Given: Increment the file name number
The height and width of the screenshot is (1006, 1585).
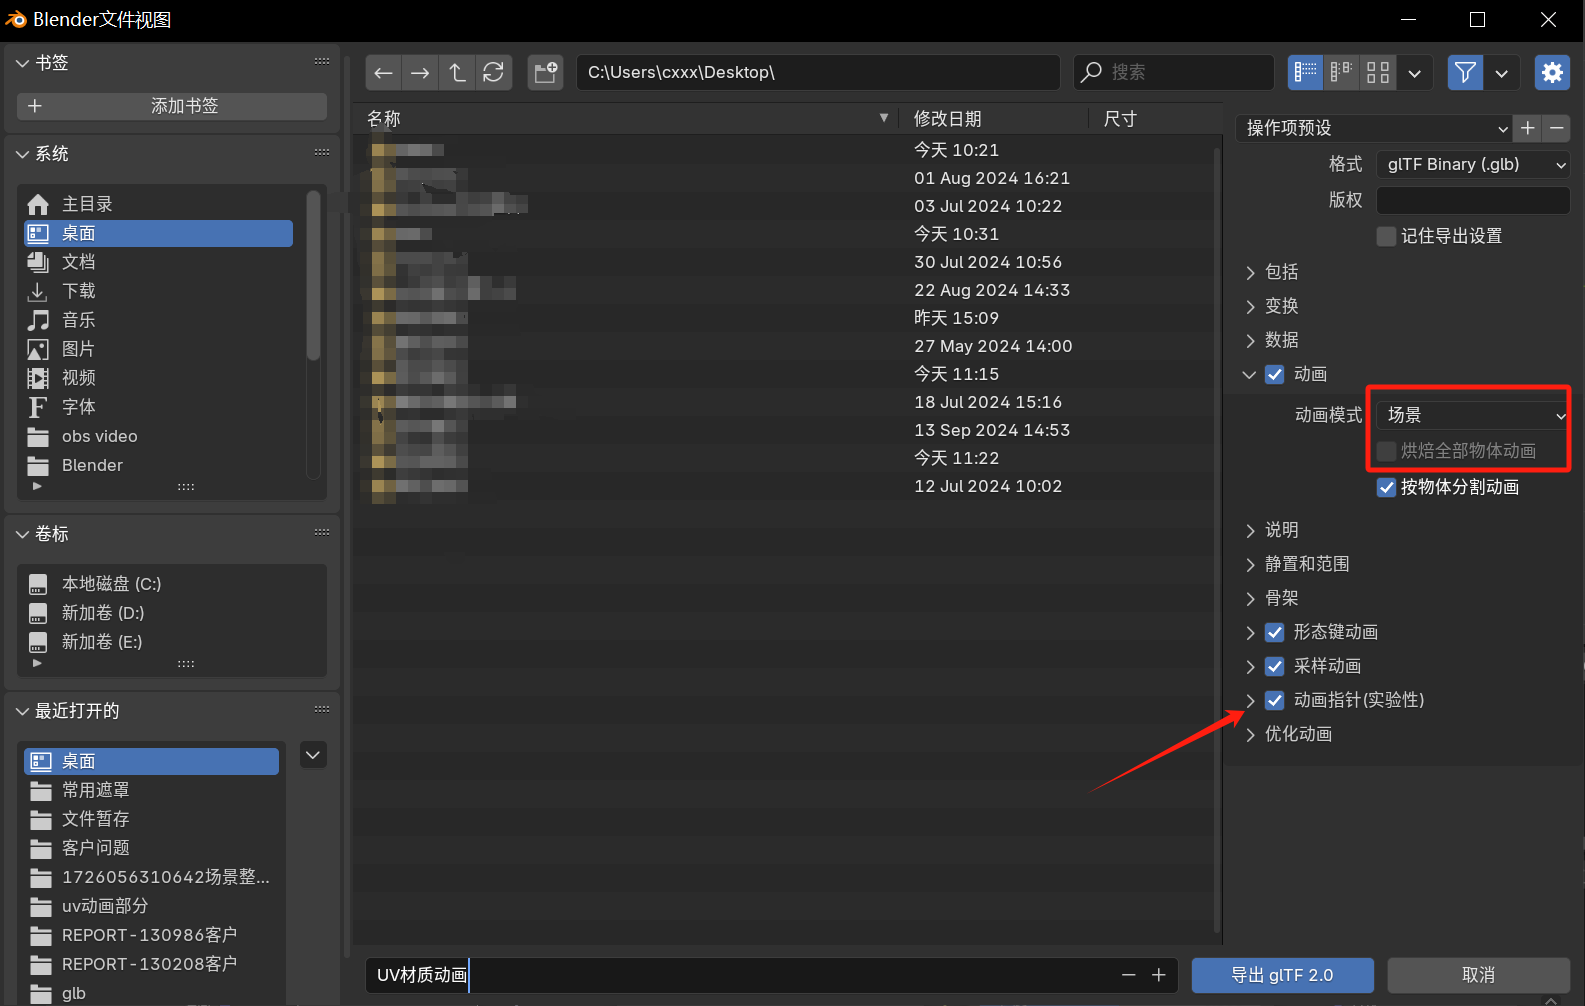Looking at the screenshot, I should [1159, 975].
